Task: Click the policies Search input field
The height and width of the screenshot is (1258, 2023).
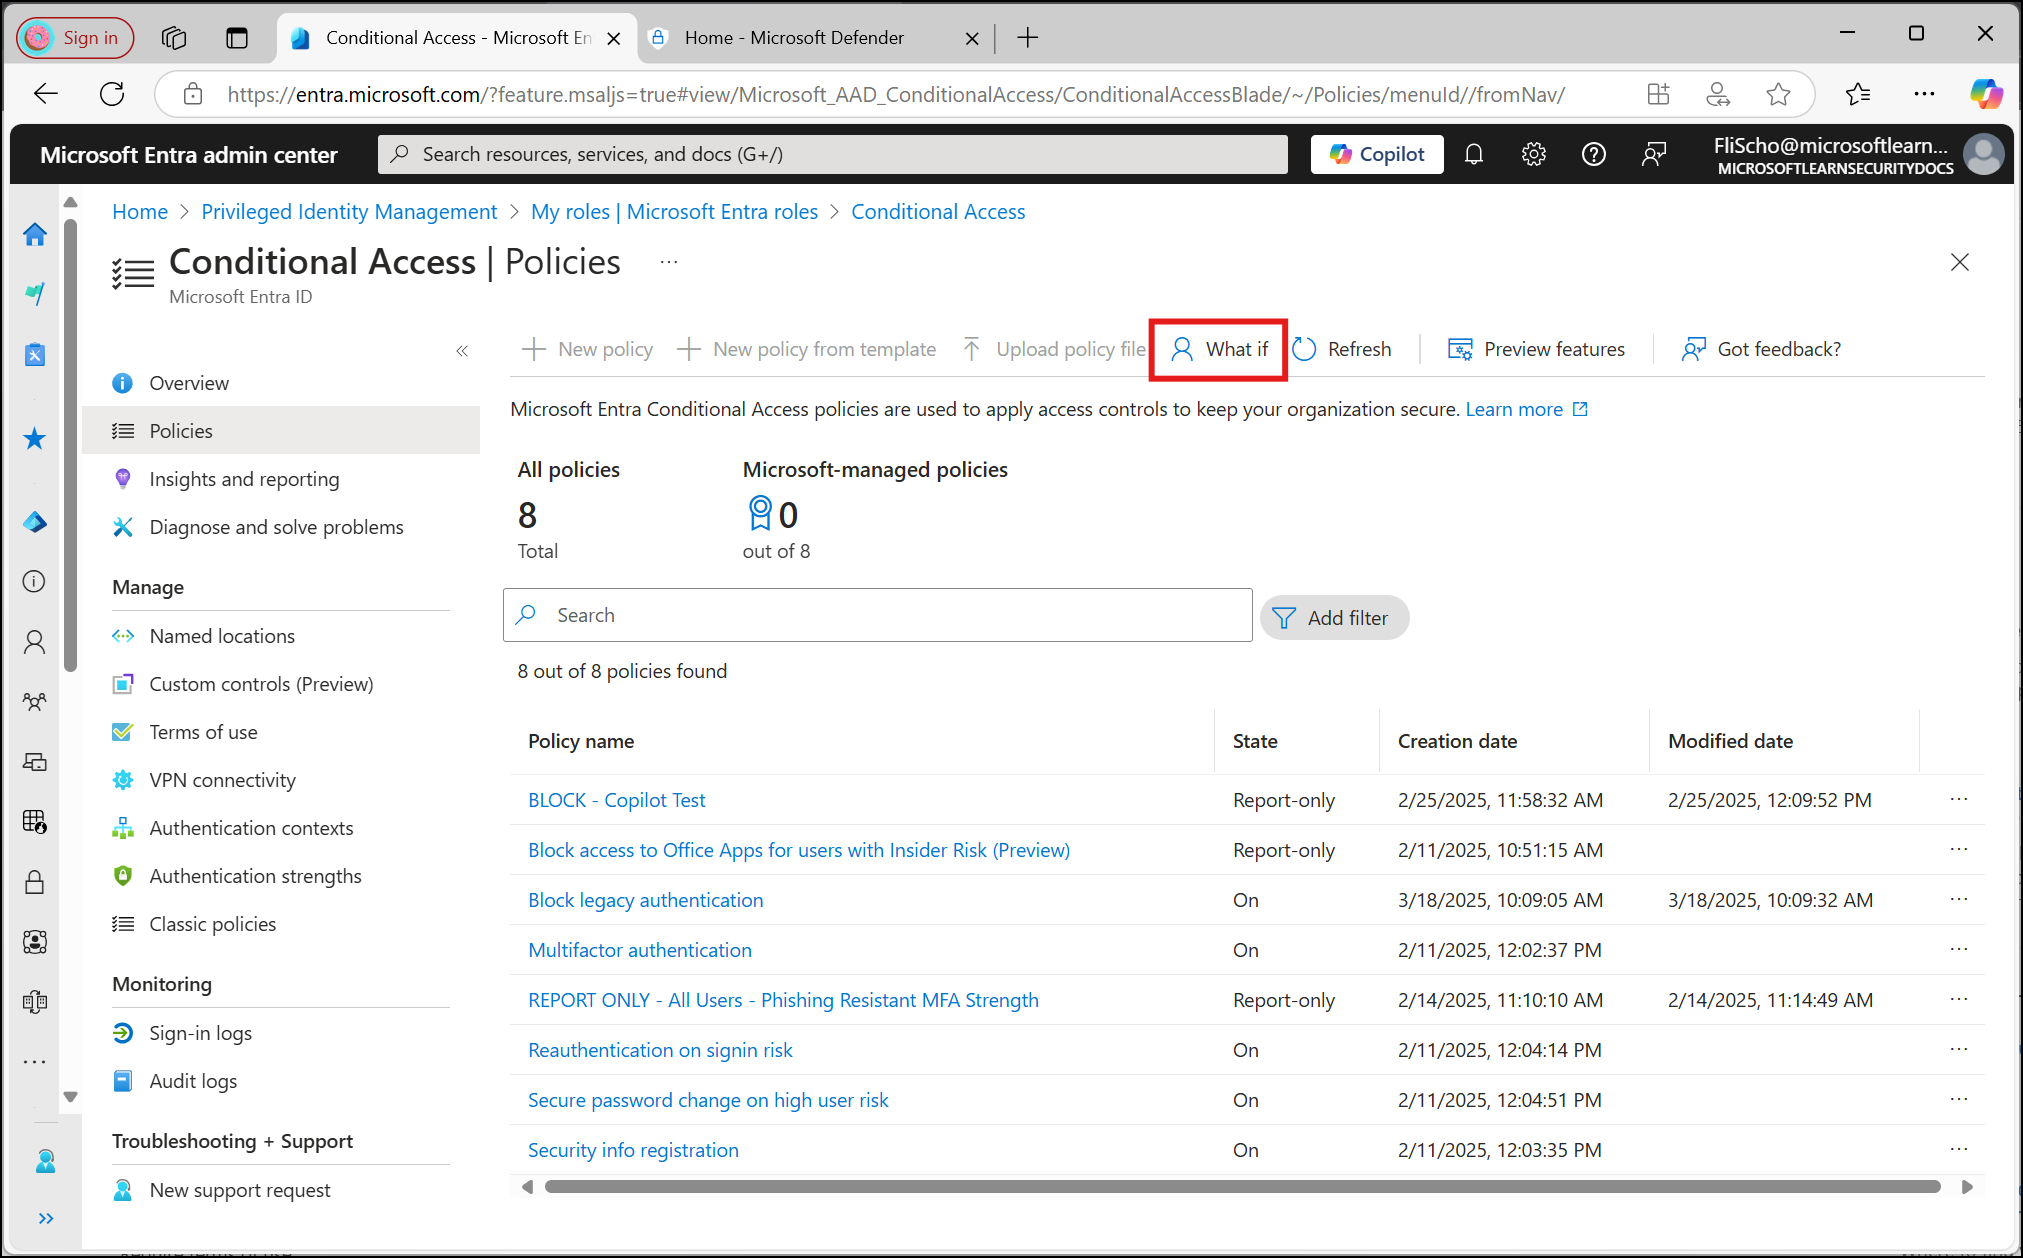Action: tap(878, 615)
